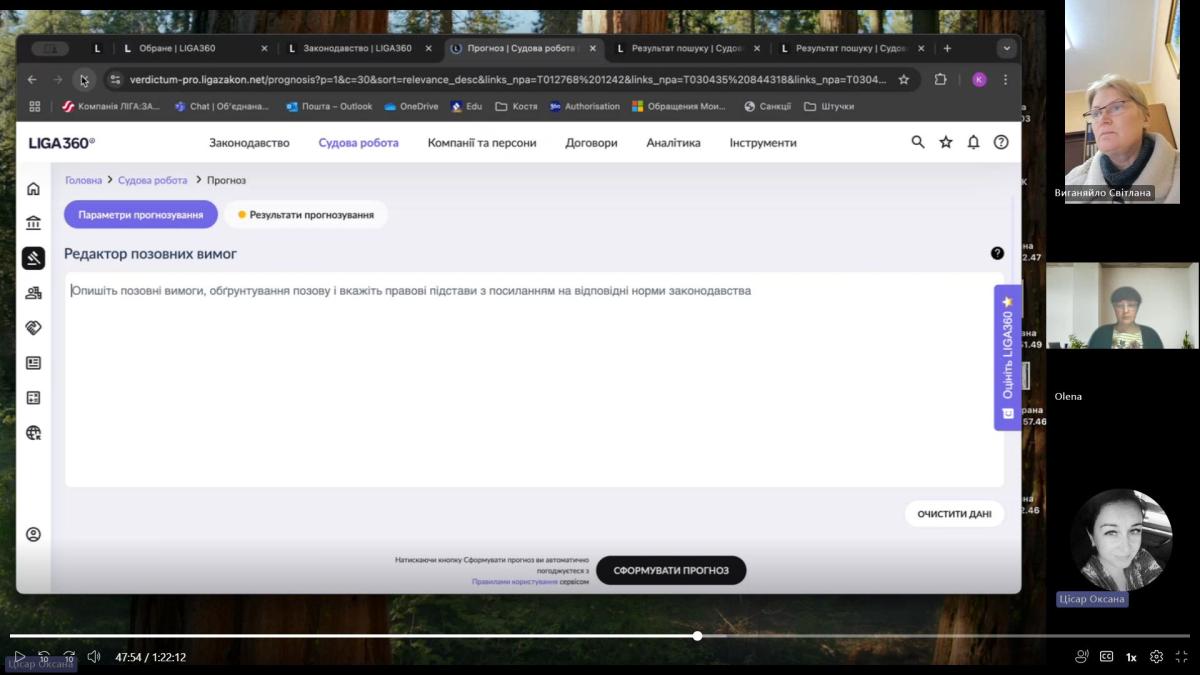Open the home icon in left sidebar
Viewport: 1200px width, 675px height.
coord(33,189)
